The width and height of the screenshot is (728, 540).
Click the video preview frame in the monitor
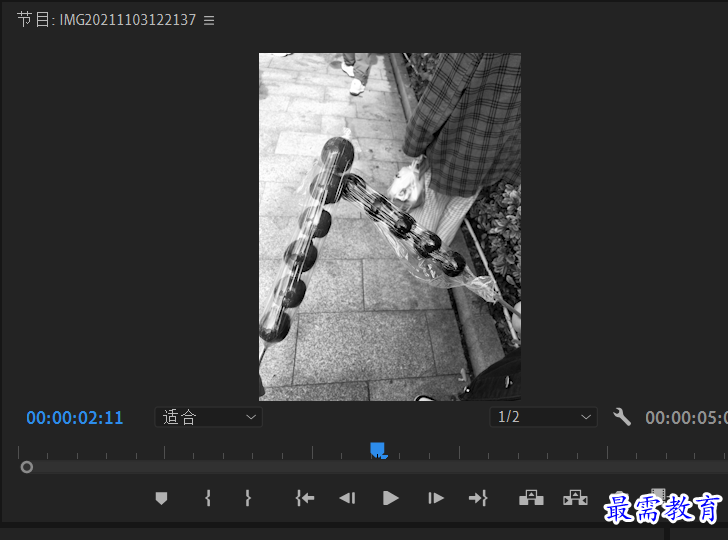pyautogui.click(x=390, y=227)
